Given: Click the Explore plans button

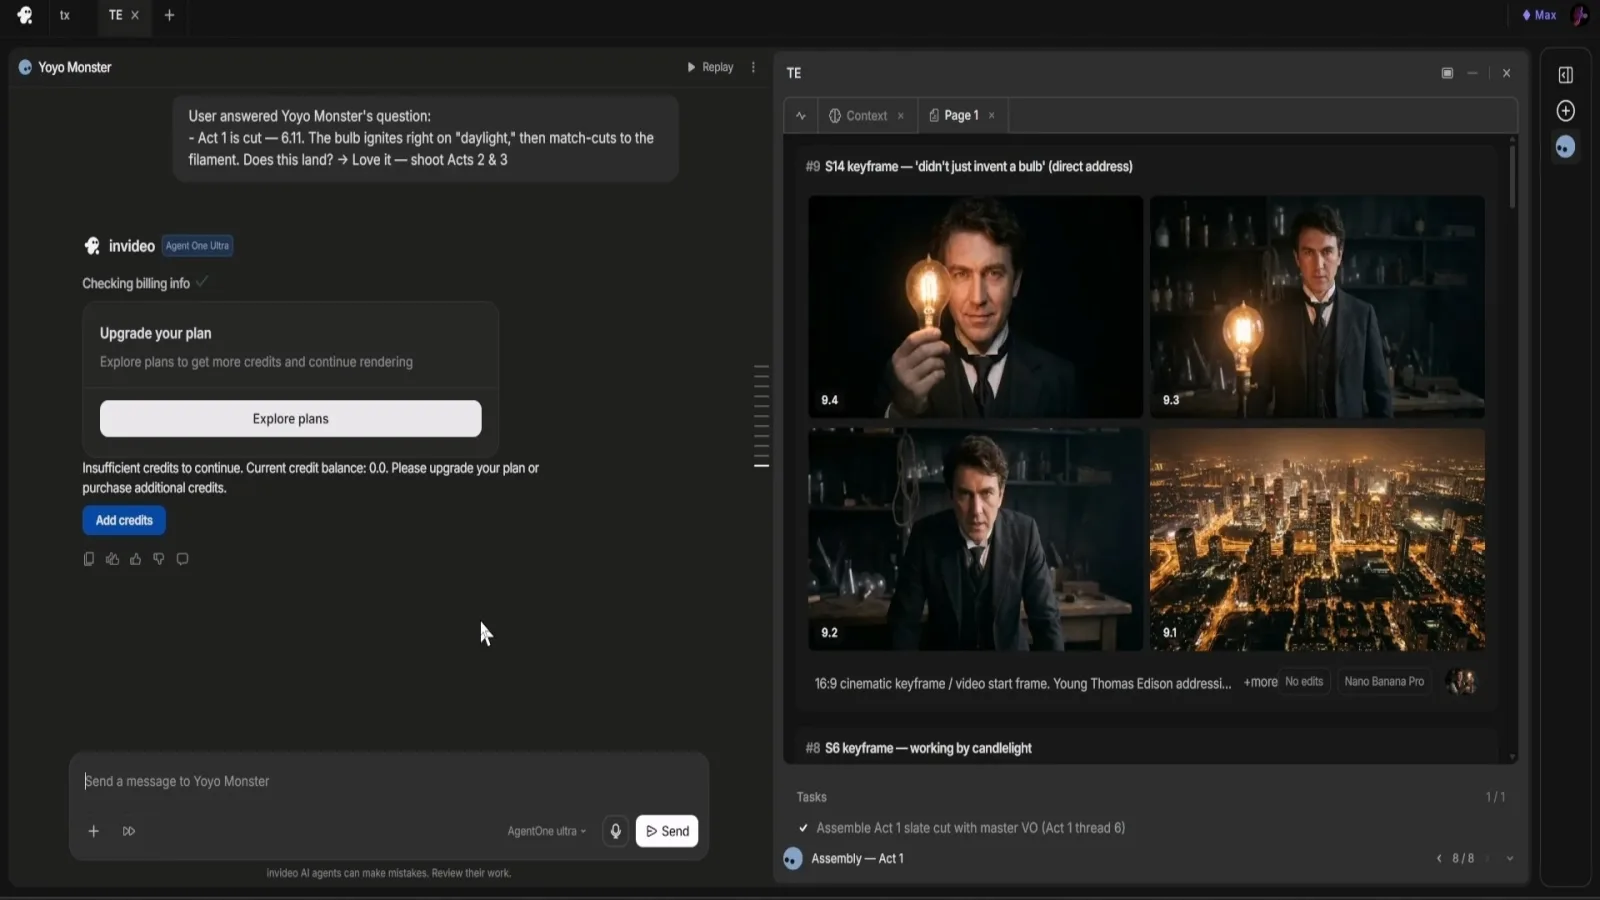Looking at the screenshot, I should tap(290, 418).
